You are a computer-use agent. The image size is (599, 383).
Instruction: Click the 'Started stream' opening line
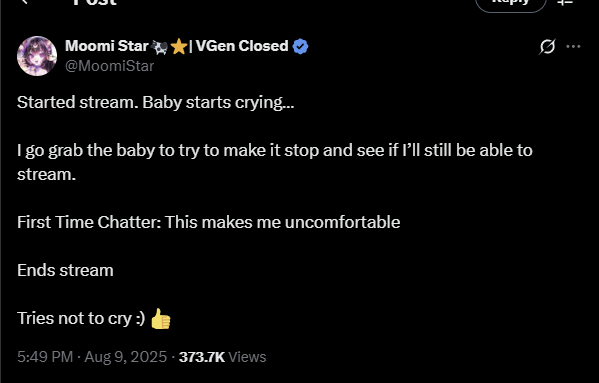tap(155, 103)
